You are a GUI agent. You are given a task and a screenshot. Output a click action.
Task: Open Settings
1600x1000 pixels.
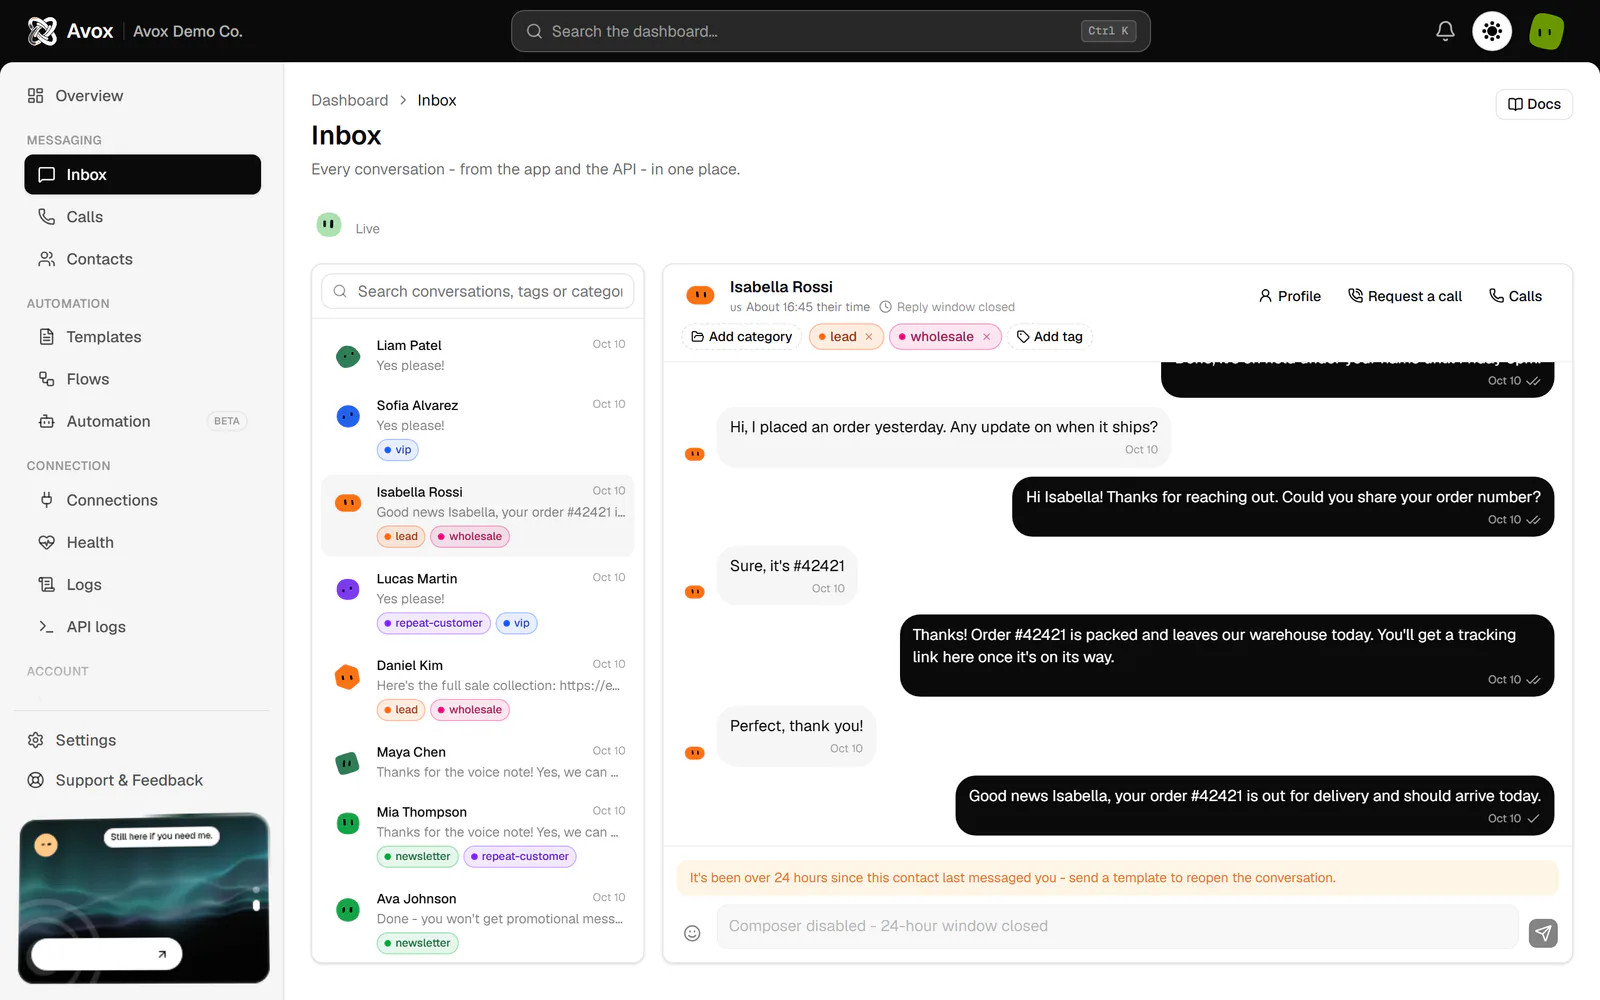[x=142, y=740]
